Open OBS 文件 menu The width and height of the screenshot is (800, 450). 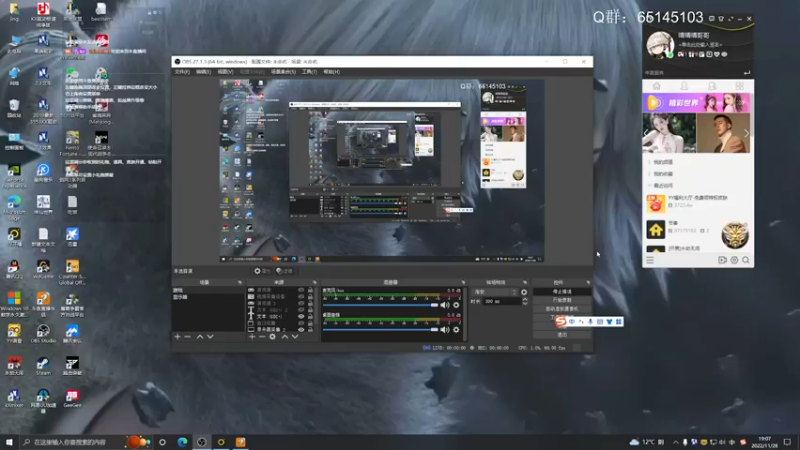click(182, 72)
